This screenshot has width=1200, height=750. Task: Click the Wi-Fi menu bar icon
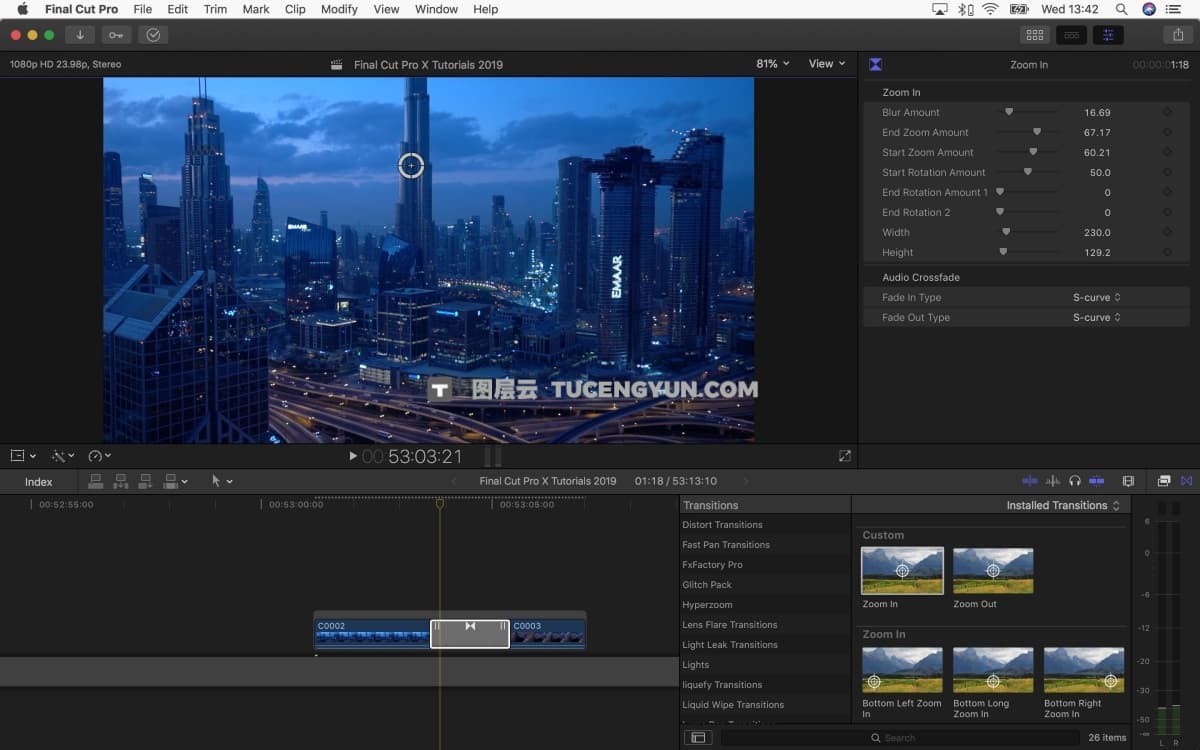[x=990, y=9]
